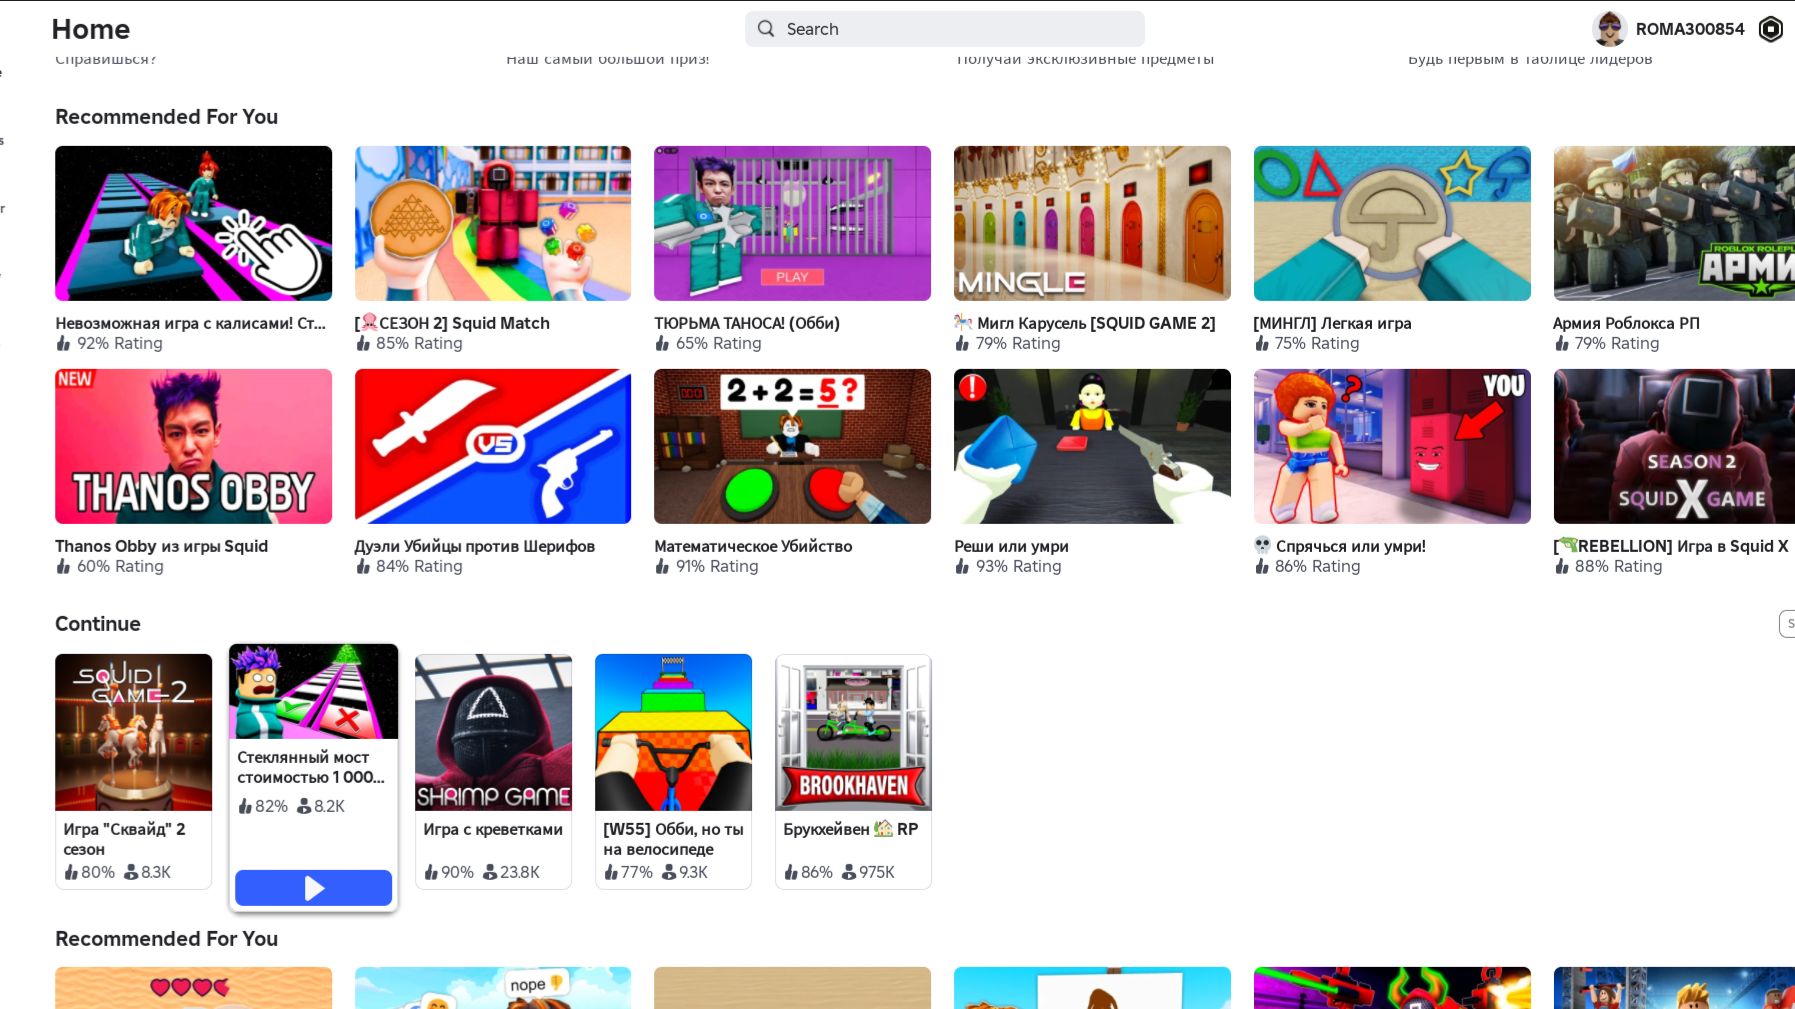Open the ТЮРЬМА ТАНОСА! (Обби) thumbnail
The width and height of the screenshot is (1795, 1009).
(792, 223)
